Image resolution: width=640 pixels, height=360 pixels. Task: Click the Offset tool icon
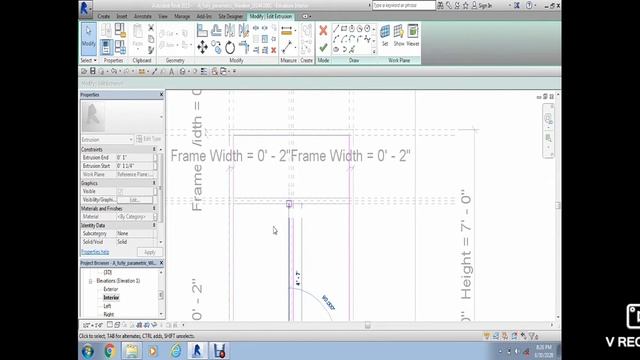[216, 31]
